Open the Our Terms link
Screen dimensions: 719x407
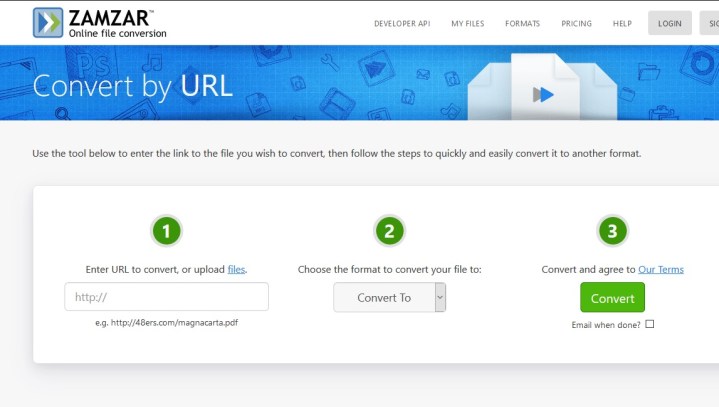pos(661,269)
